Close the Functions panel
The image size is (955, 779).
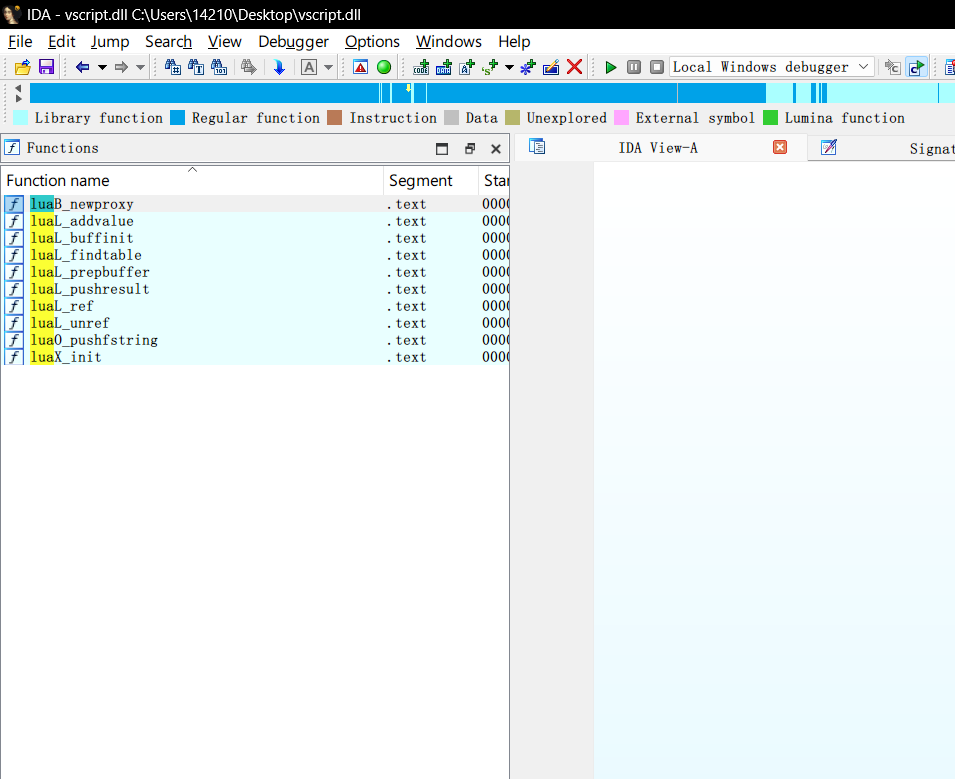[x=496, y=149]
